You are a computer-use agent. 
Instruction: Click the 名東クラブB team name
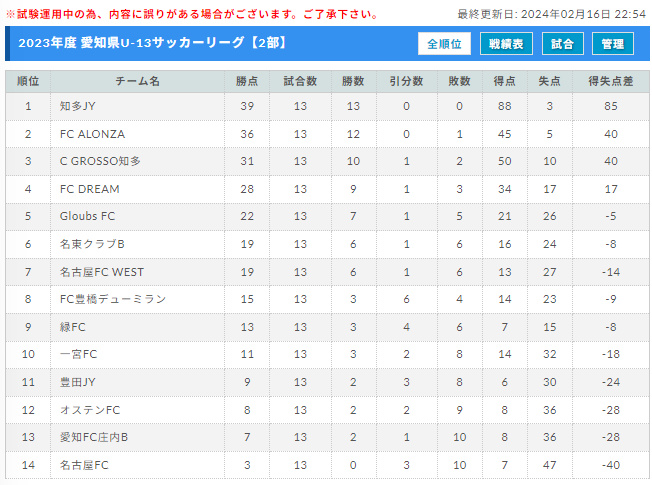coord(92,244)
